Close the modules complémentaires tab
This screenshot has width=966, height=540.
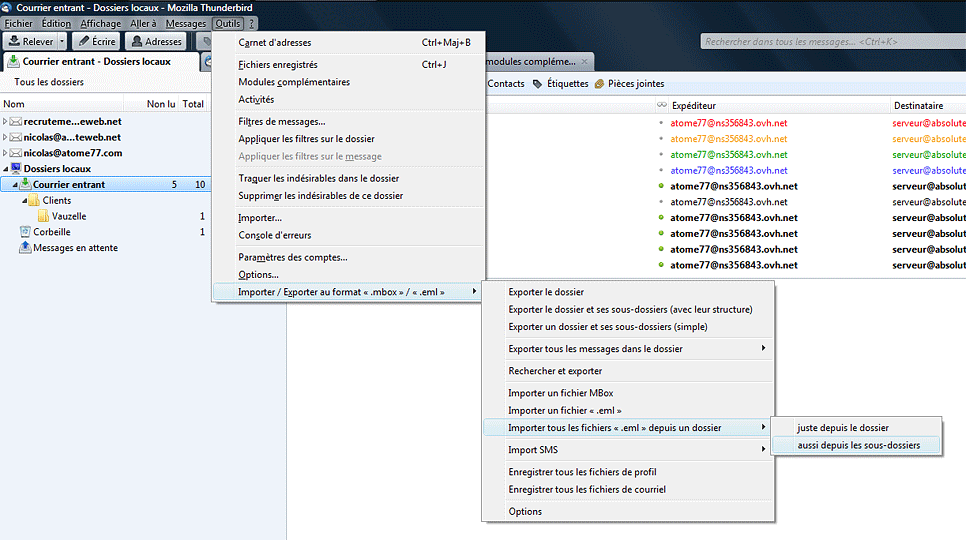(x=584, y=62)
